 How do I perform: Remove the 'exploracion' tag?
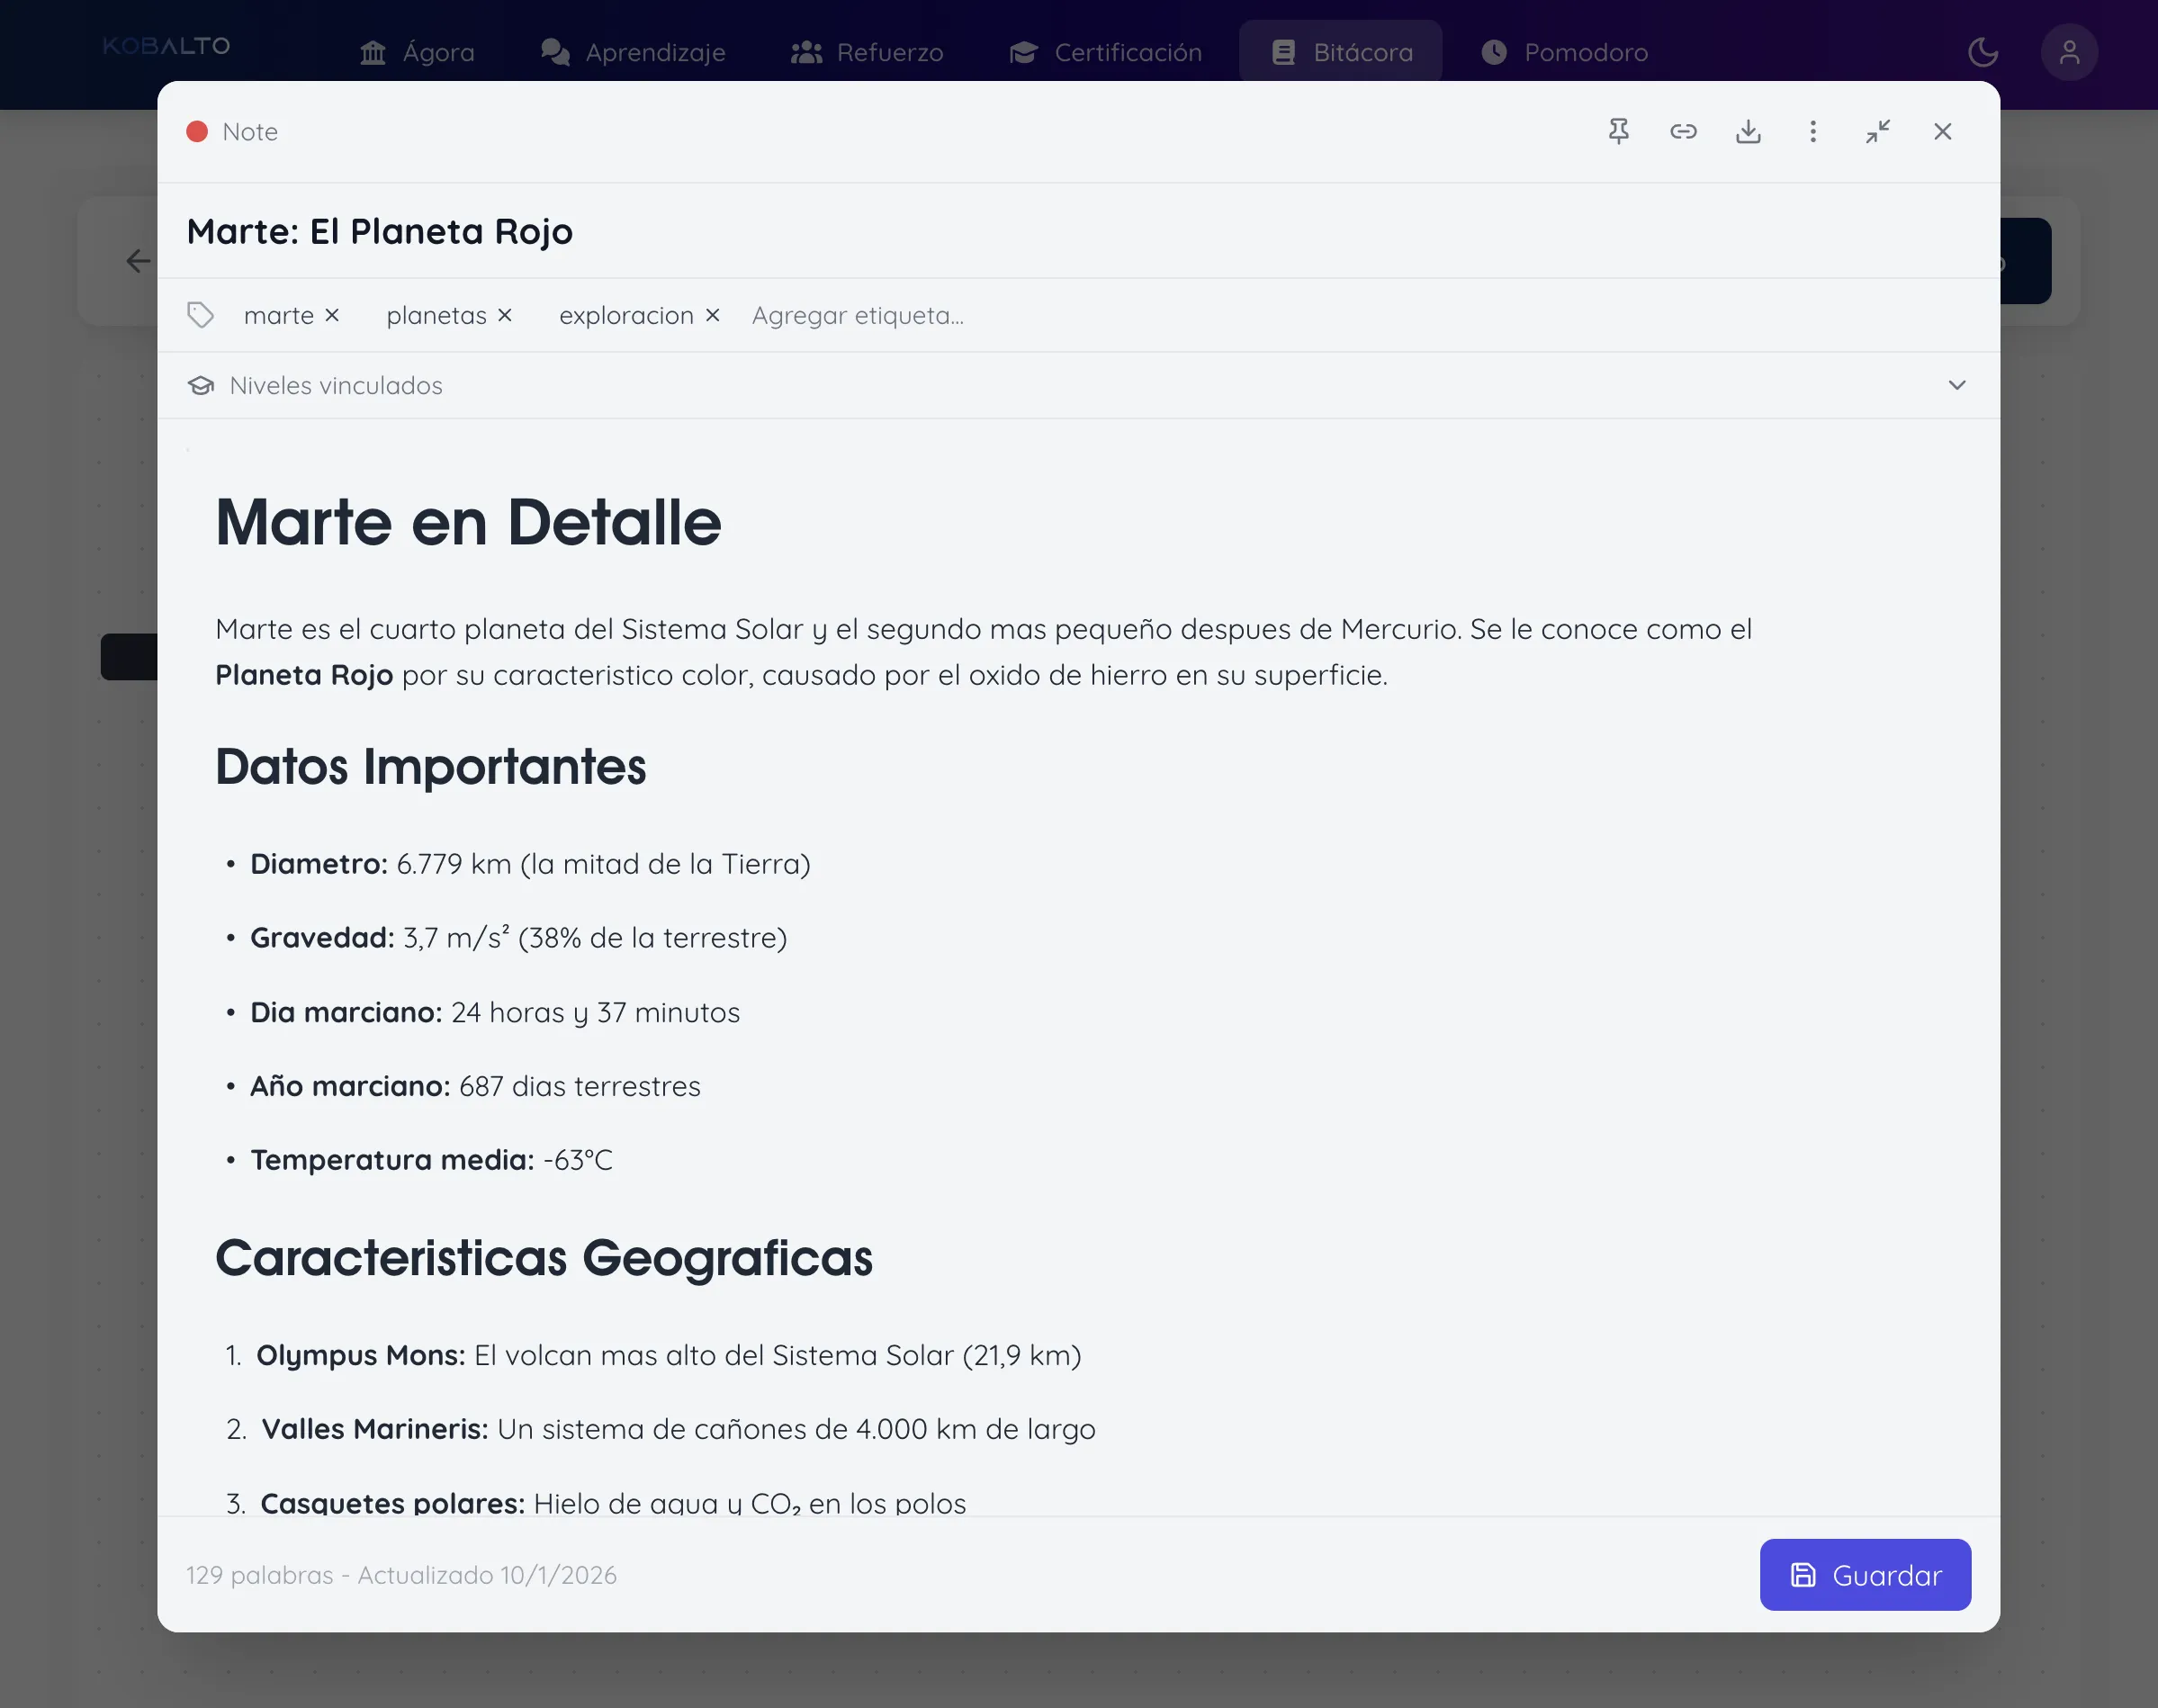pyautogui.click(x=712, y=316)
